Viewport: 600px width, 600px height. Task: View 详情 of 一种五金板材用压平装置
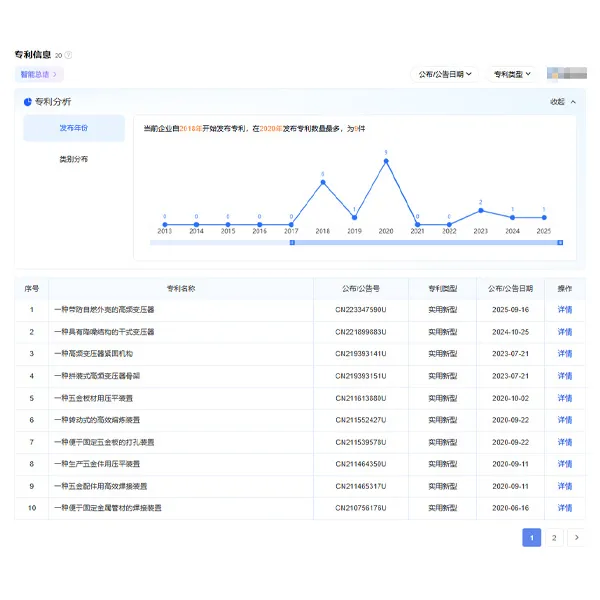(x=565, y=398)
